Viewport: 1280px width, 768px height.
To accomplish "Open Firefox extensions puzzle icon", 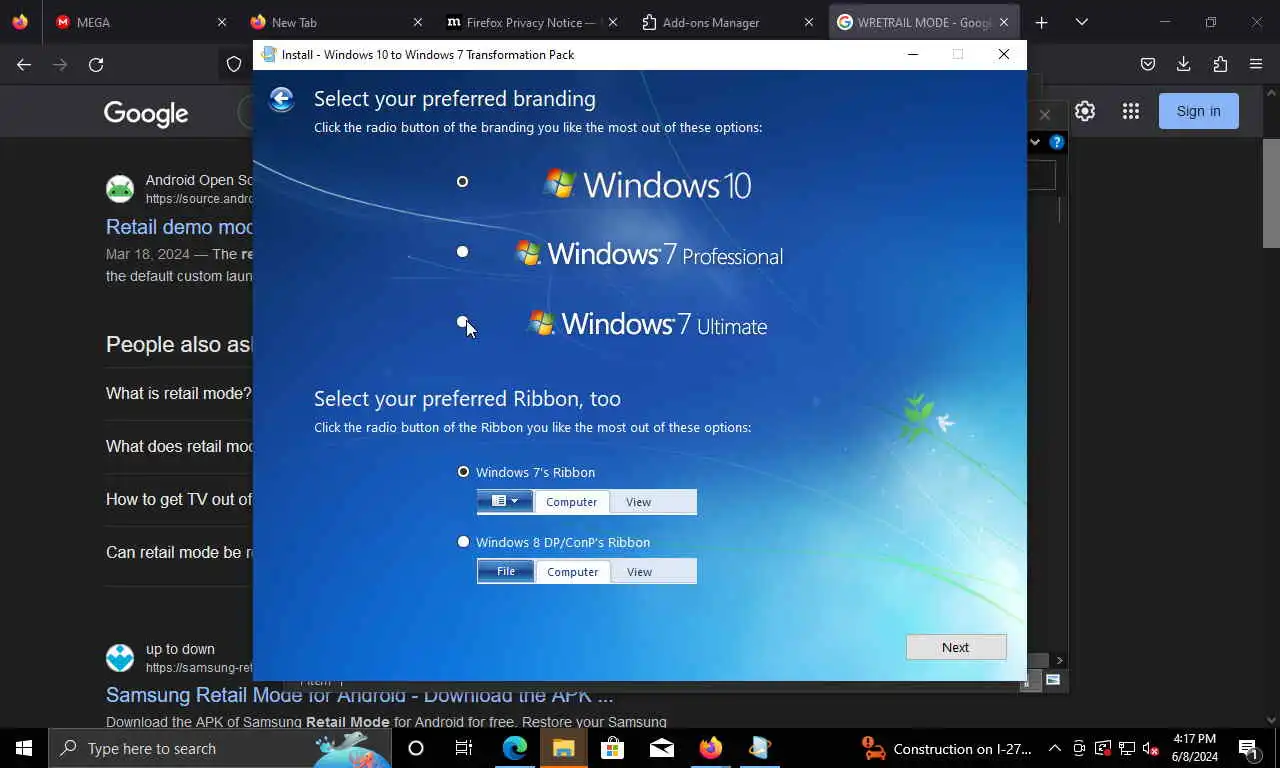I will coord(1220,64).
